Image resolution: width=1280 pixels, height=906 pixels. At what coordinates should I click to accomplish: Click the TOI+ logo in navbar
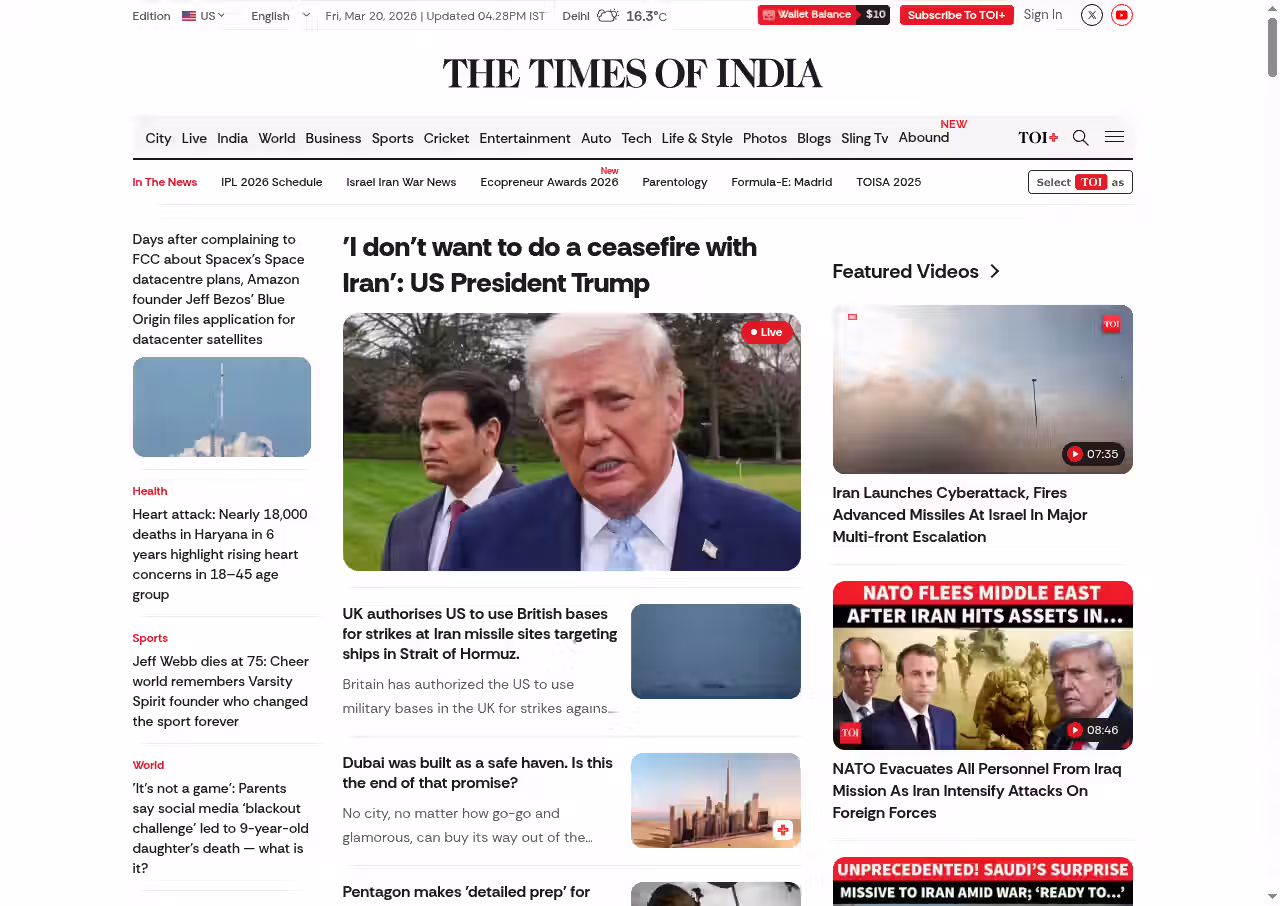coord(1037,138)
